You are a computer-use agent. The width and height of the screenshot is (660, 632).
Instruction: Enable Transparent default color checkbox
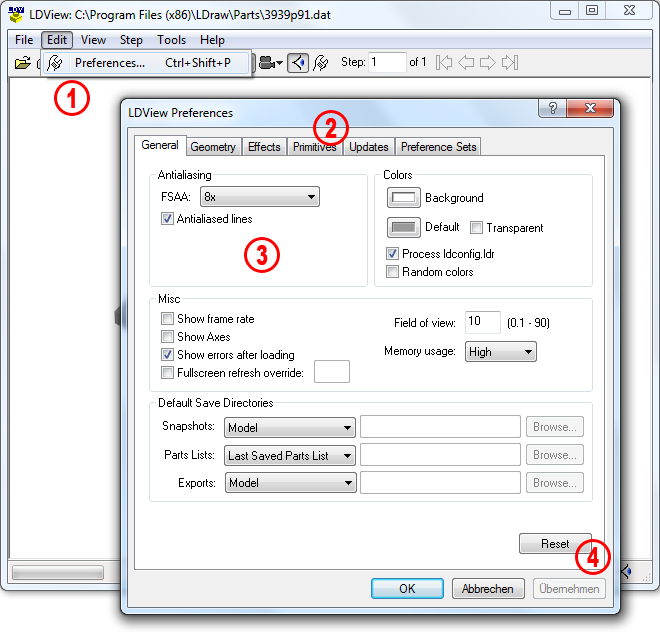(476, 227)
